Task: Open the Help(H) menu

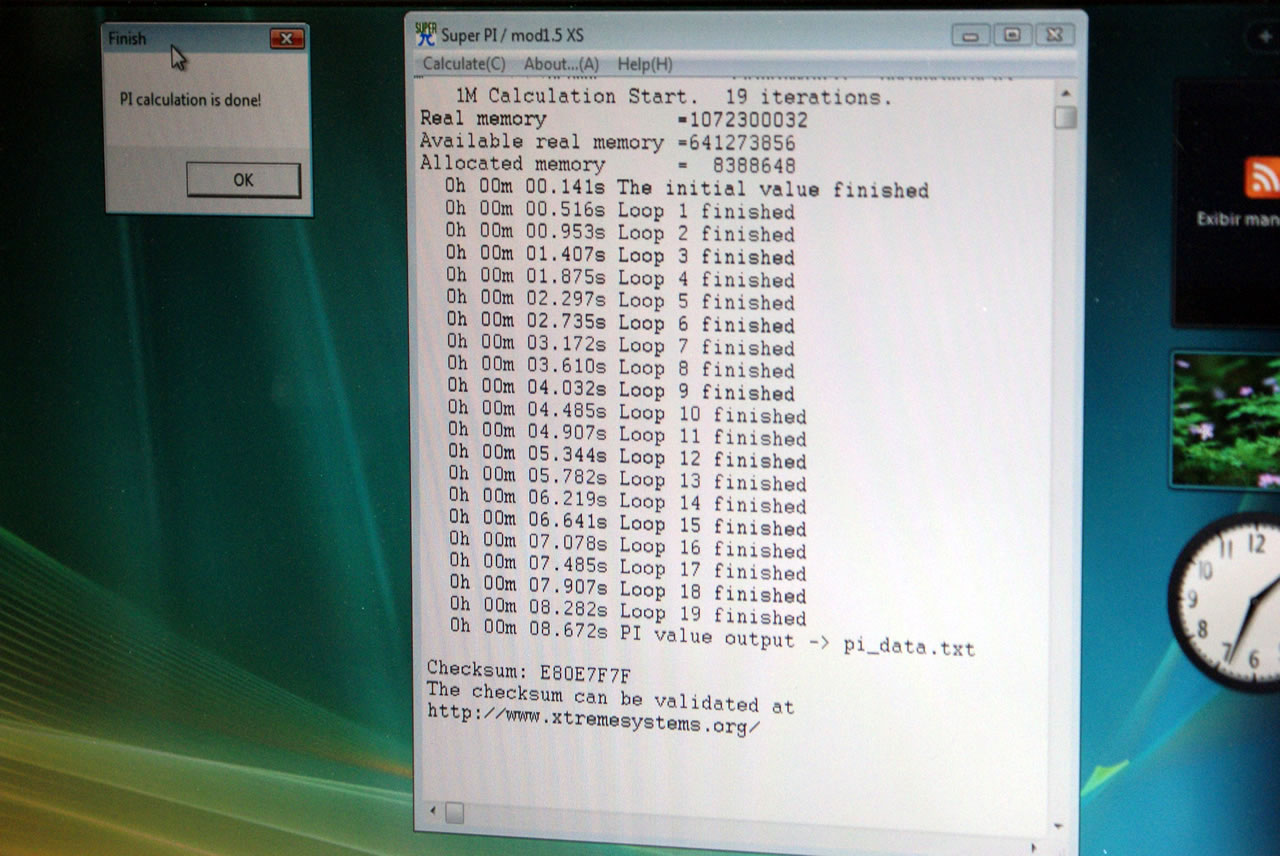Action: point(645,64)
